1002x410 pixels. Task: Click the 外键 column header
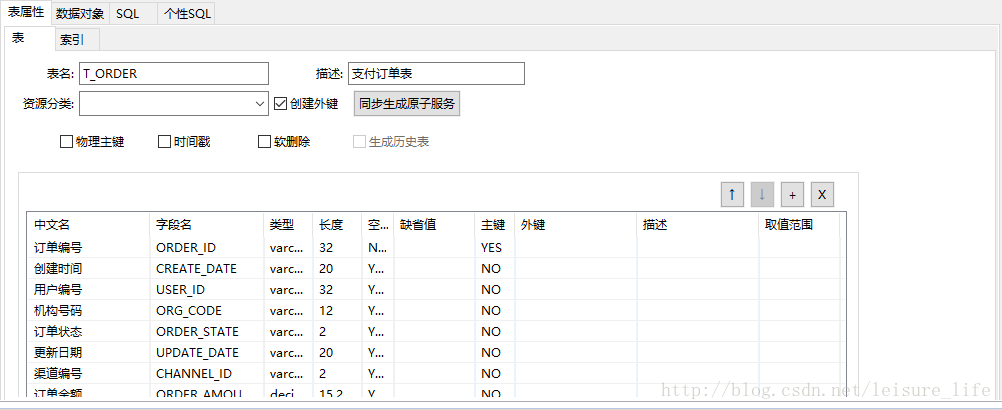click(x=576, y=225)
